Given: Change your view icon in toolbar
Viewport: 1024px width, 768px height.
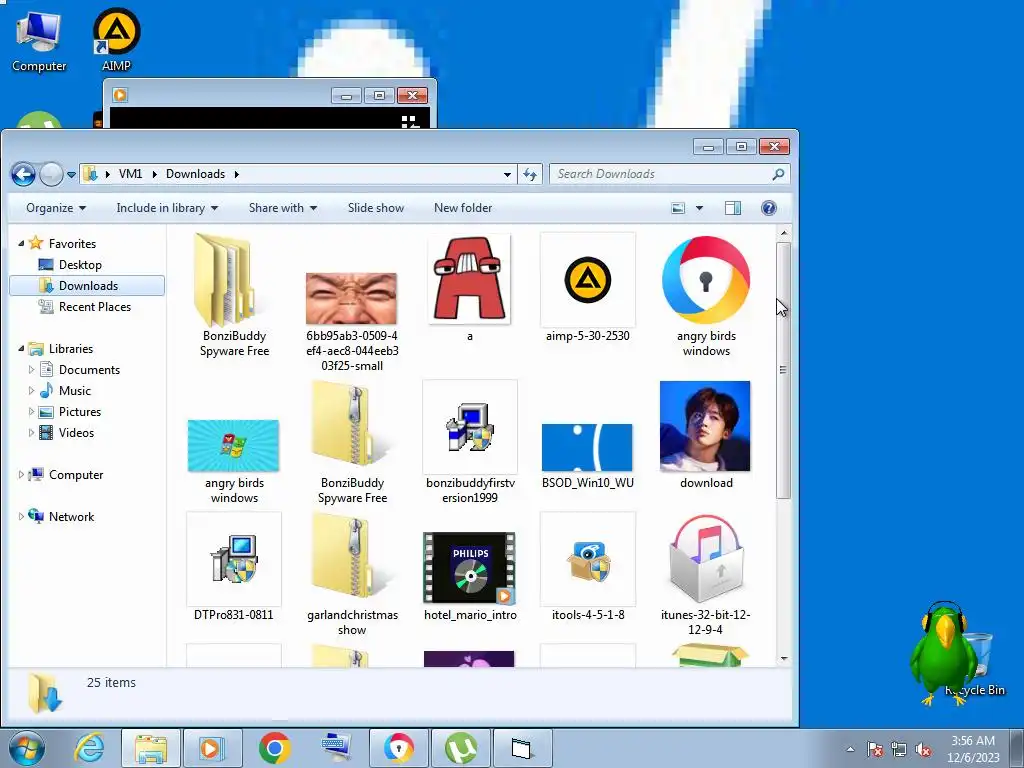Looking at the screenshot, I should (679, 208).
